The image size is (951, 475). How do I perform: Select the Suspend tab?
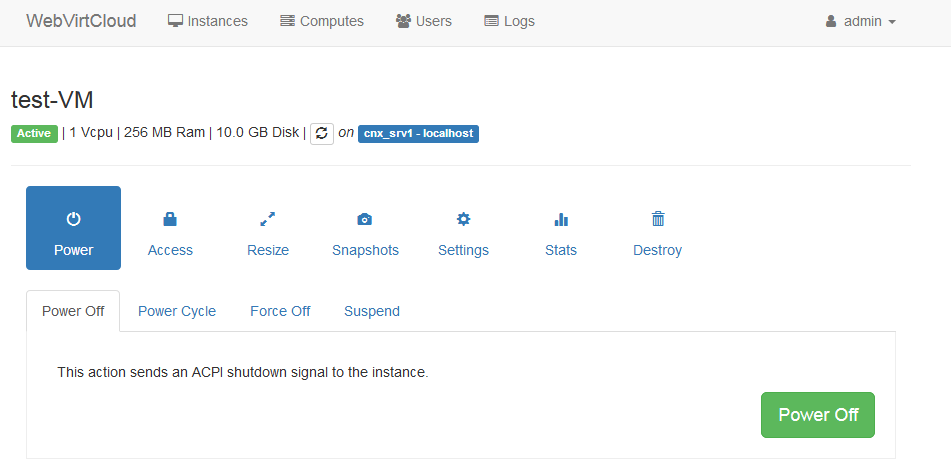372,311
